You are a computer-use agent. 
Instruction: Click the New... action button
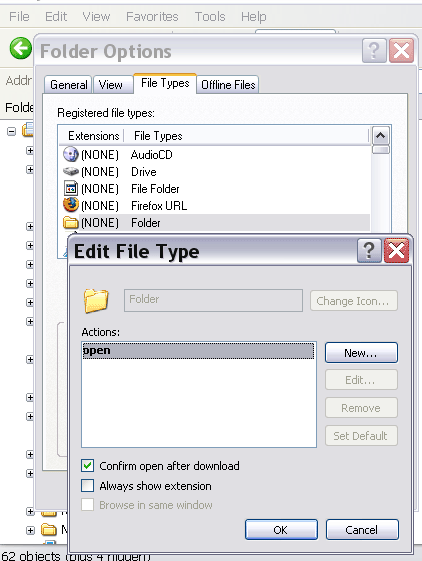(361, 353)
